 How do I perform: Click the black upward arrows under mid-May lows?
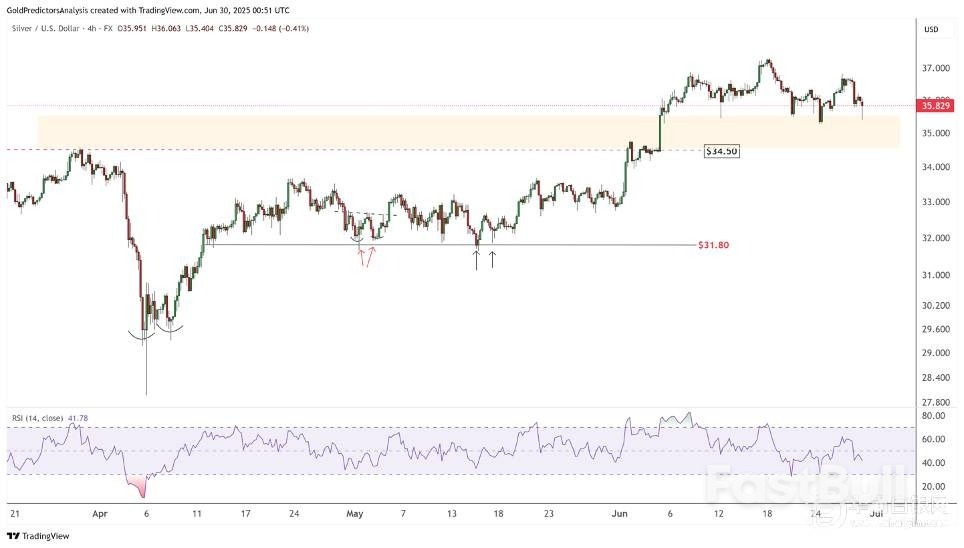click(x=484, y=259)
